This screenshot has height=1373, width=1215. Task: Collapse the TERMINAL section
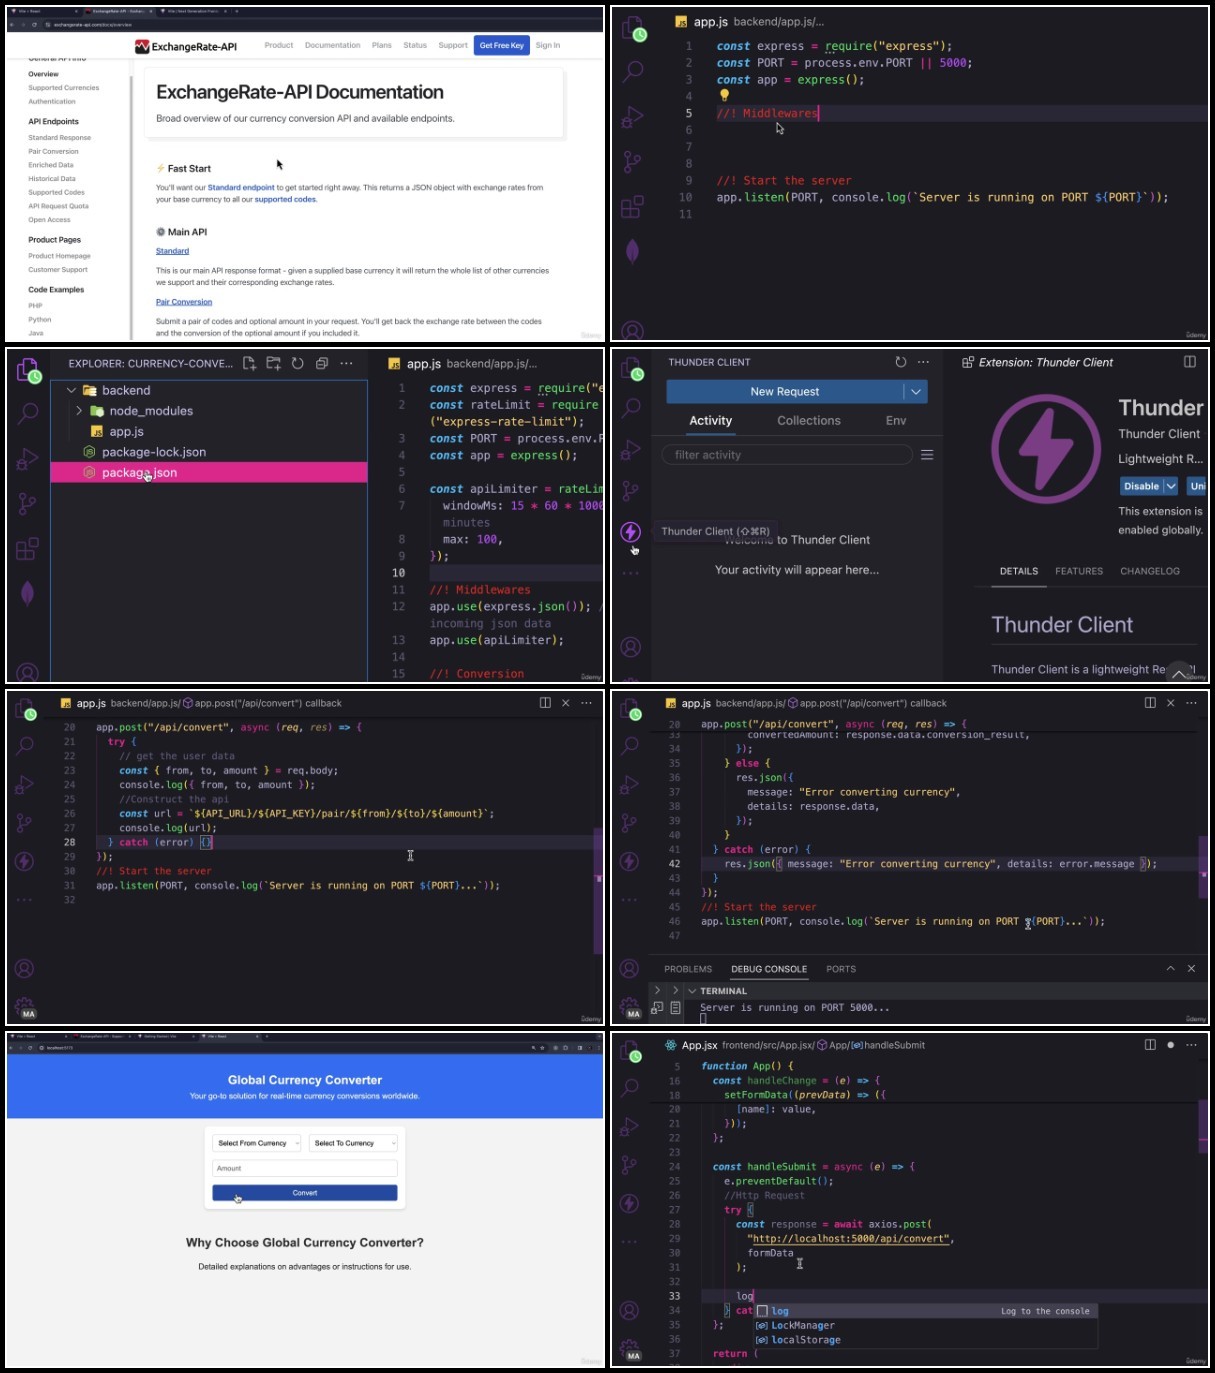[x=692, y=991]
